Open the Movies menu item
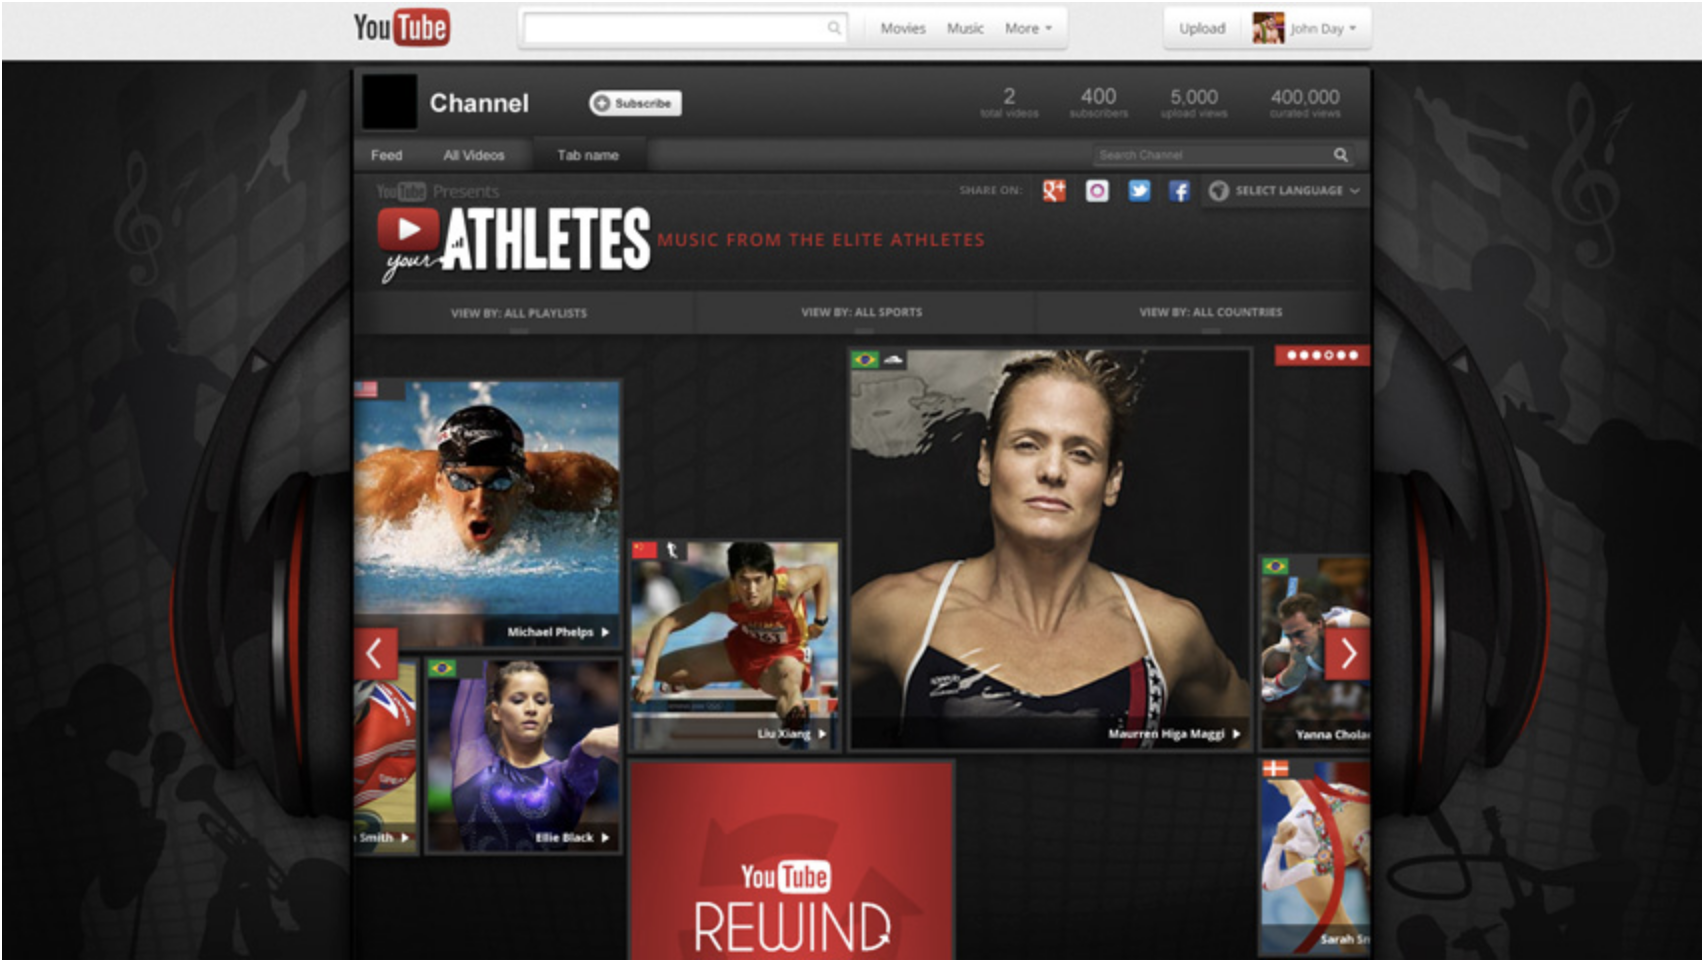The image size is (1704, 960). 902,28
